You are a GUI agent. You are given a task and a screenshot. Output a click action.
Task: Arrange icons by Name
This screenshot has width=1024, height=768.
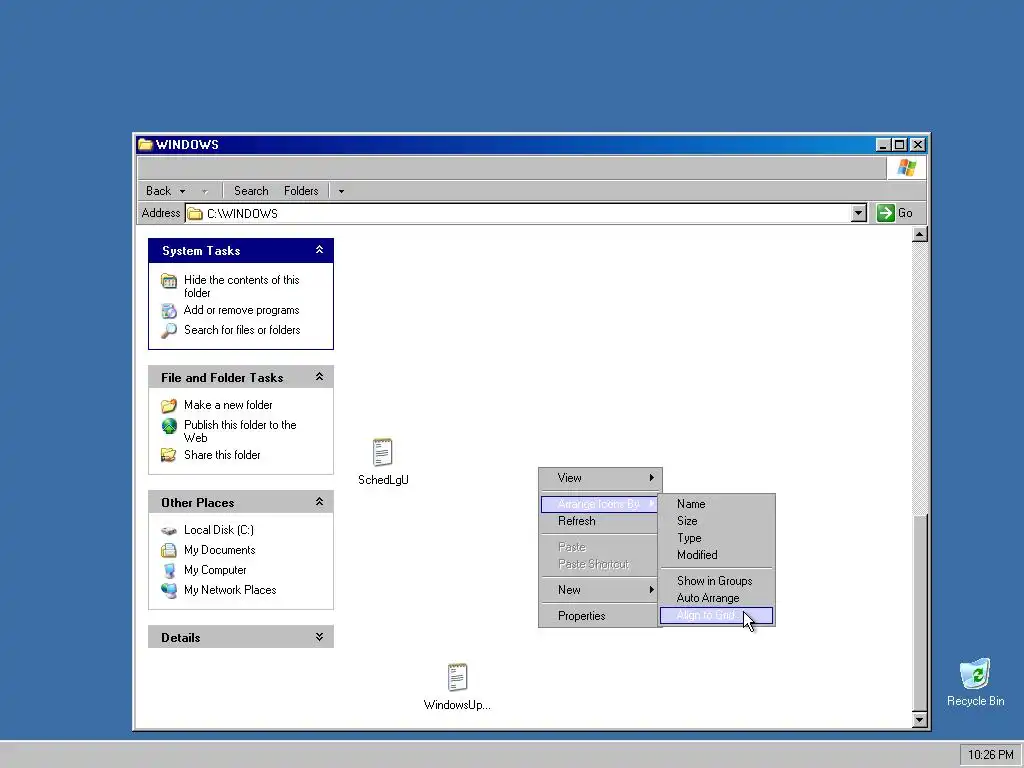pos(716,504)
